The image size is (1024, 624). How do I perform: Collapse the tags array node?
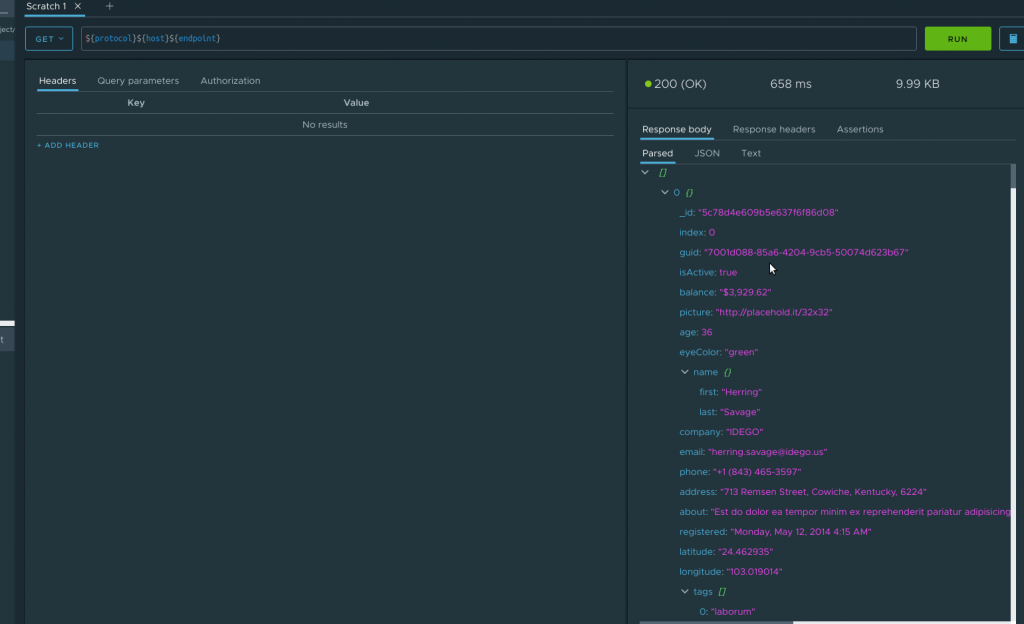[684, 591]
